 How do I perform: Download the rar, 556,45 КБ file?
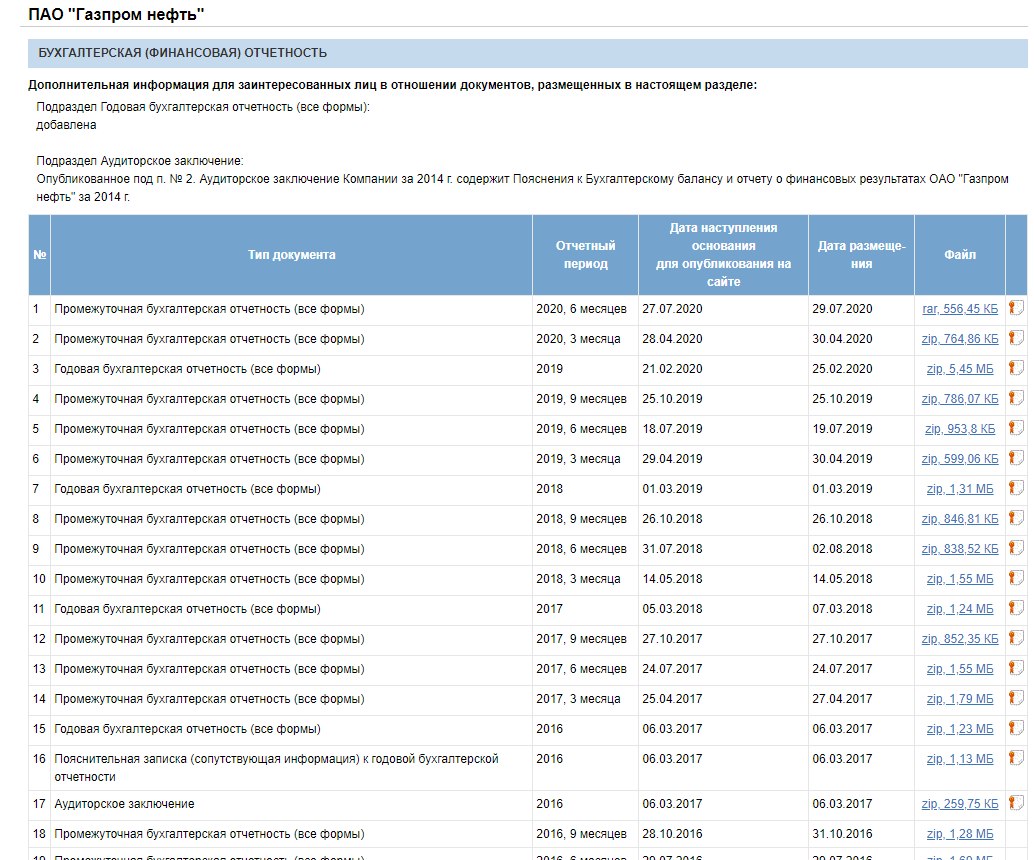tap(959, 309)
